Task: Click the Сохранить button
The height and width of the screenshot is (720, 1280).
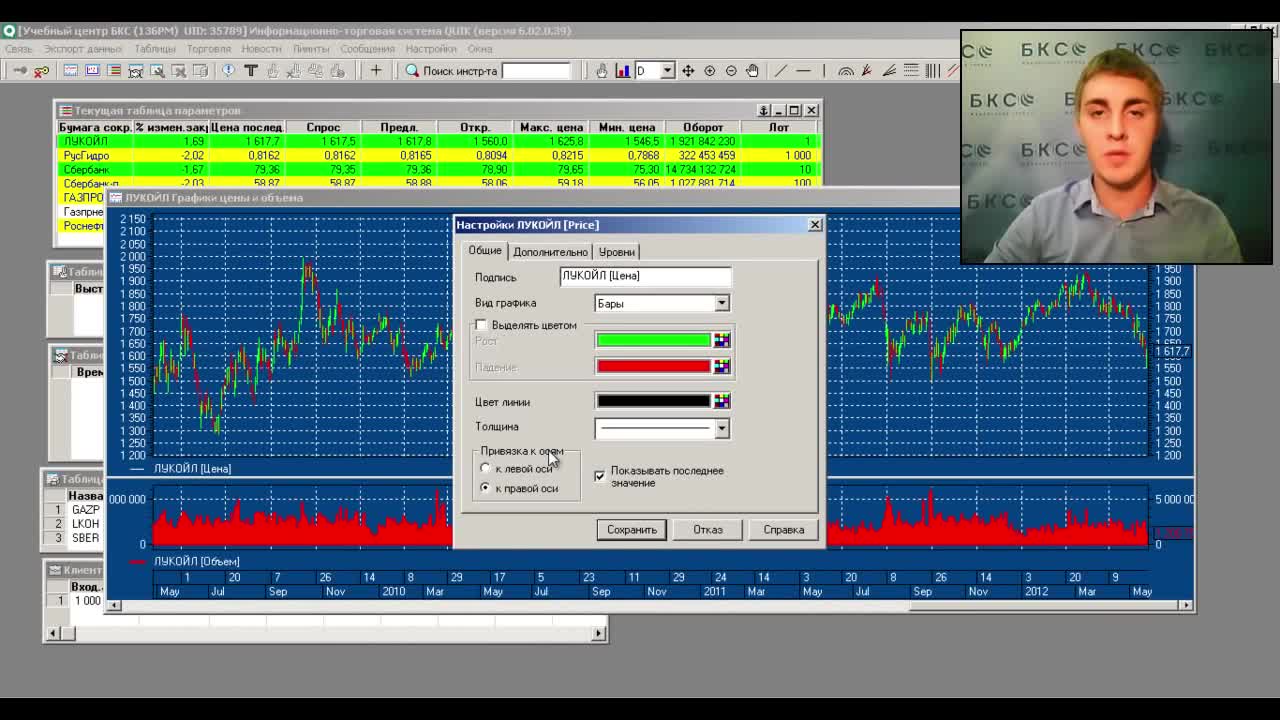Action: click(632, 530)
